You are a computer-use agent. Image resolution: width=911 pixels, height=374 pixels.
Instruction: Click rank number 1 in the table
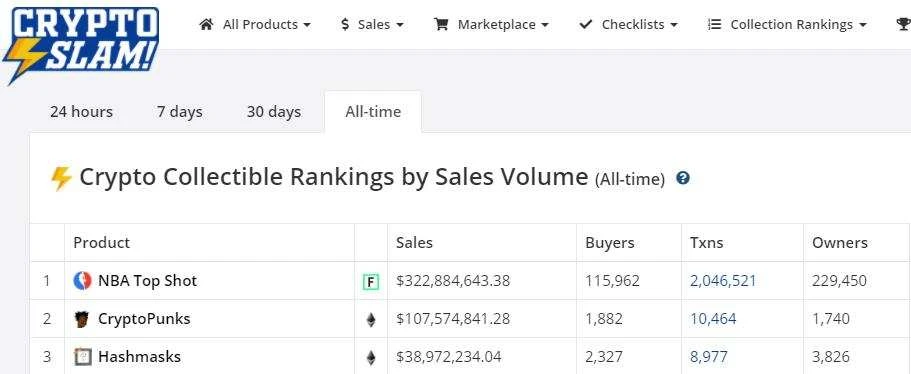[46, 281]
